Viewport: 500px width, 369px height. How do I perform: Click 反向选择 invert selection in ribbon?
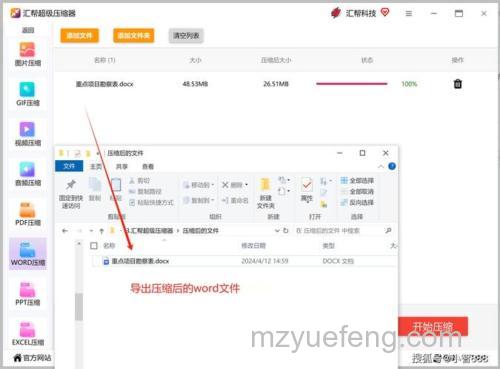[x=357, y=202]
